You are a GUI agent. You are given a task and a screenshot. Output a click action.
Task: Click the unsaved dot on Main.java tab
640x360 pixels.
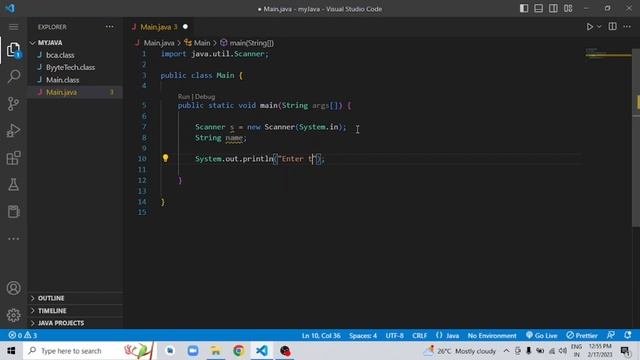tap(185, 27)
